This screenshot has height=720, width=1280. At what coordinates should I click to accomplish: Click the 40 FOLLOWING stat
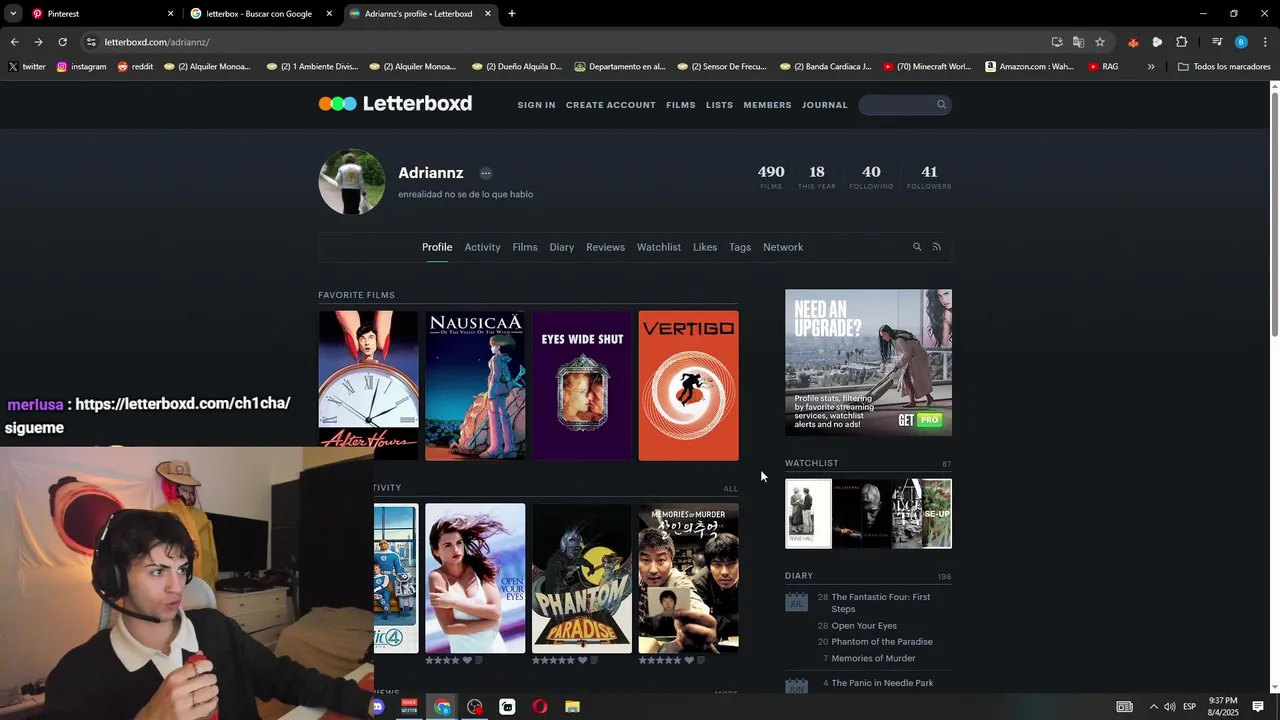point(871,177)
